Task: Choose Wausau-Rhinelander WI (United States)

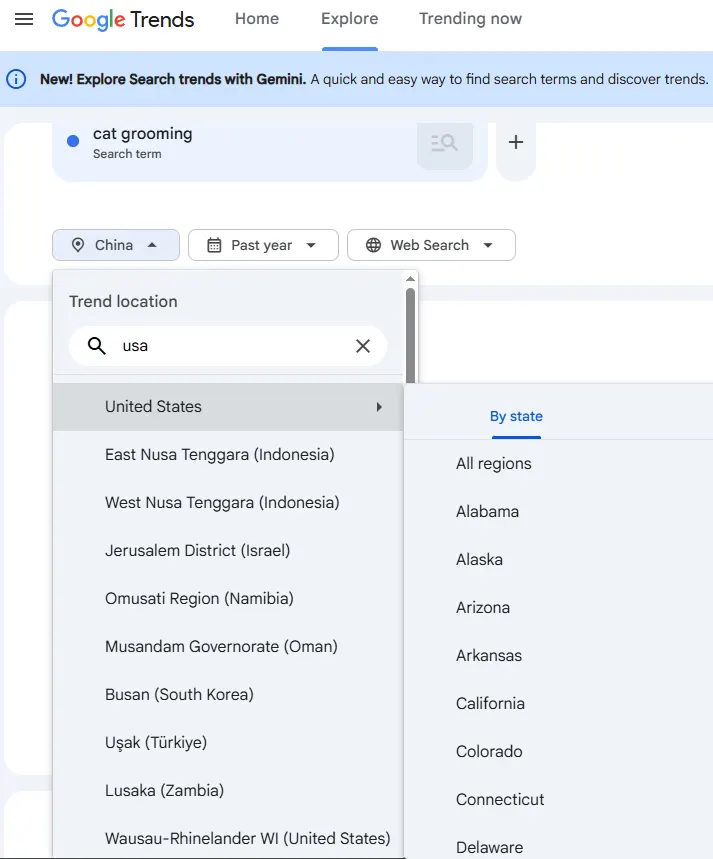Action: click(x=228, y=838)
